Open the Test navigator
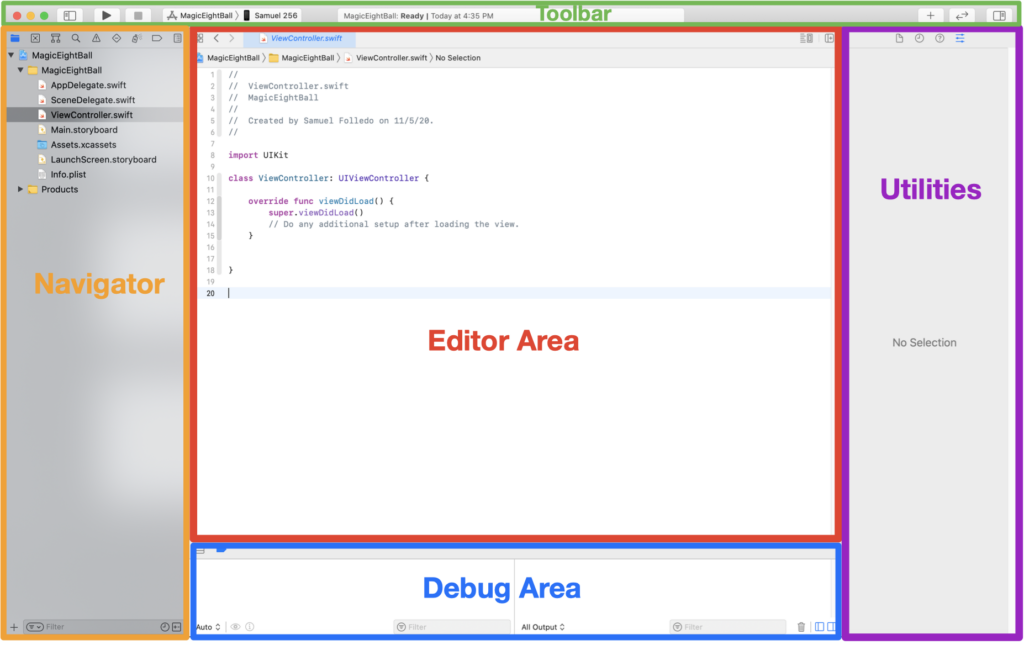Viewport: 1024px width, 645px height. pyautogui.click(x=117, y=38)
